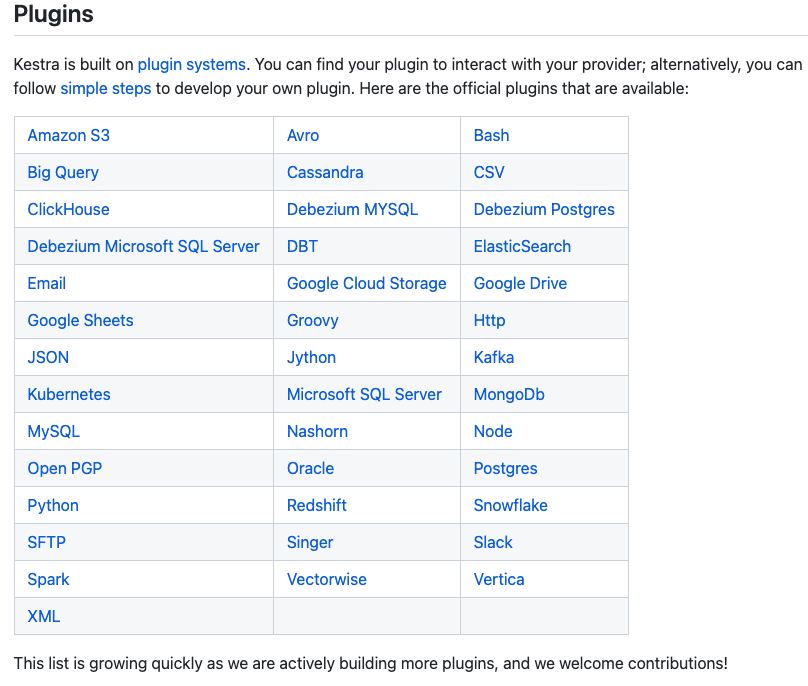Viewport: 808px width, 686px height.
Task: Open the XML plugin link
Action: 44,617
